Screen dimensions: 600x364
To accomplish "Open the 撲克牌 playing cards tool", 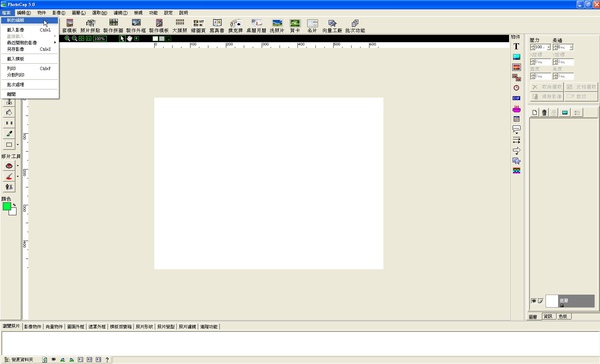I will (235, 26).
